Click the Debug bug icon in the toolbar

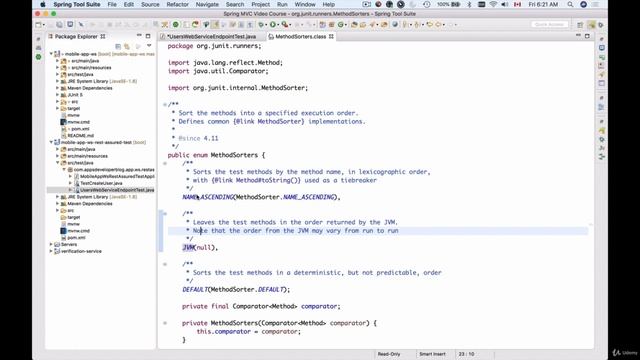pyautogui.click(x=261, y=25)
